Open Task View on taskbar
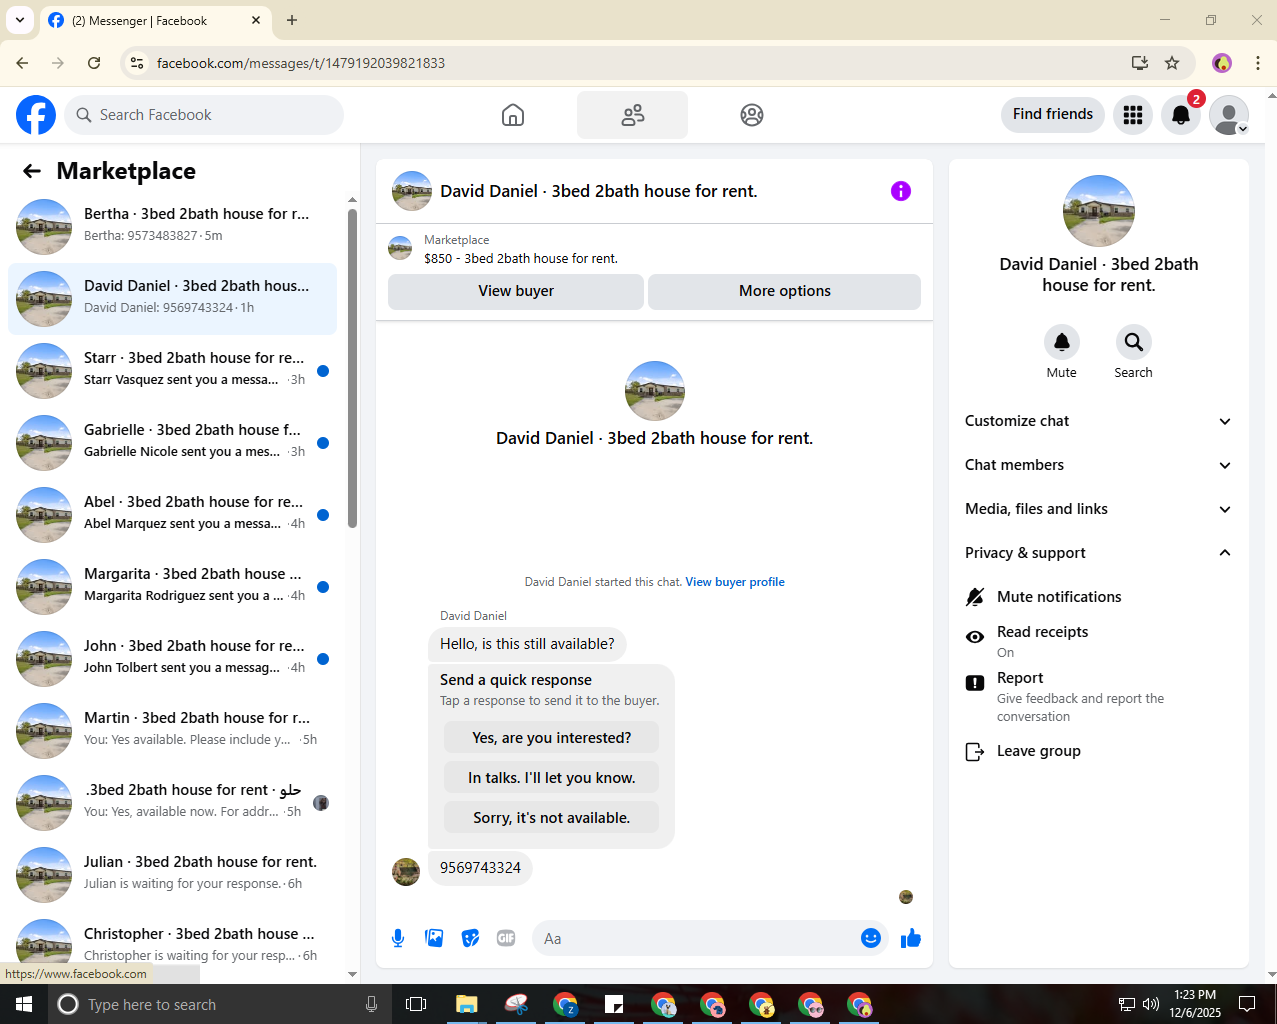 (x=416, y=1004)
